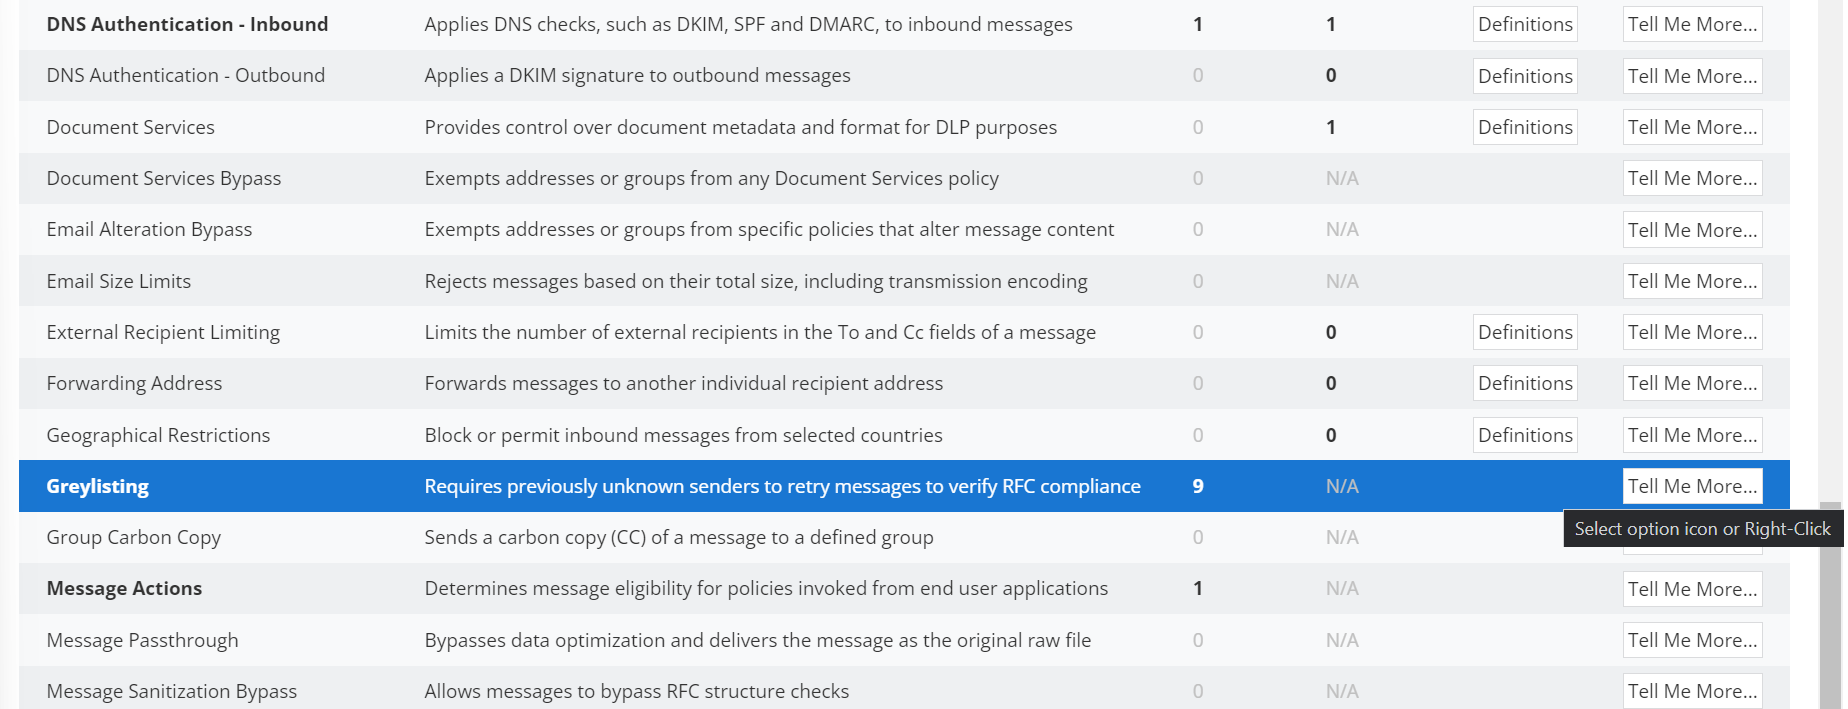Screen dimensions: 1848x709
Task: Open the Group Carbon Copy policy
Action: tap(133, 537)
